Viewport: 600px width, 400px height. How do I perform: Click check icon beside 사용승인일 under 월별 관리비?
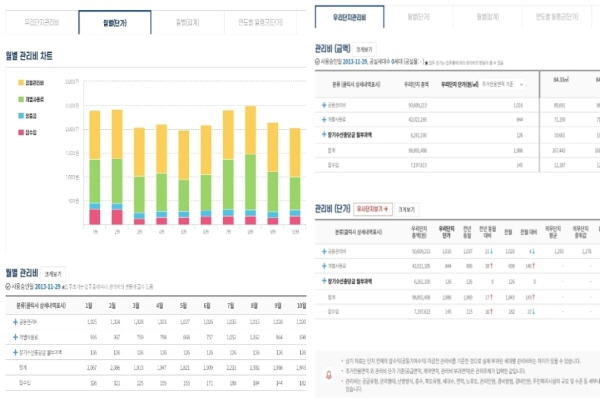coord(8,287)
